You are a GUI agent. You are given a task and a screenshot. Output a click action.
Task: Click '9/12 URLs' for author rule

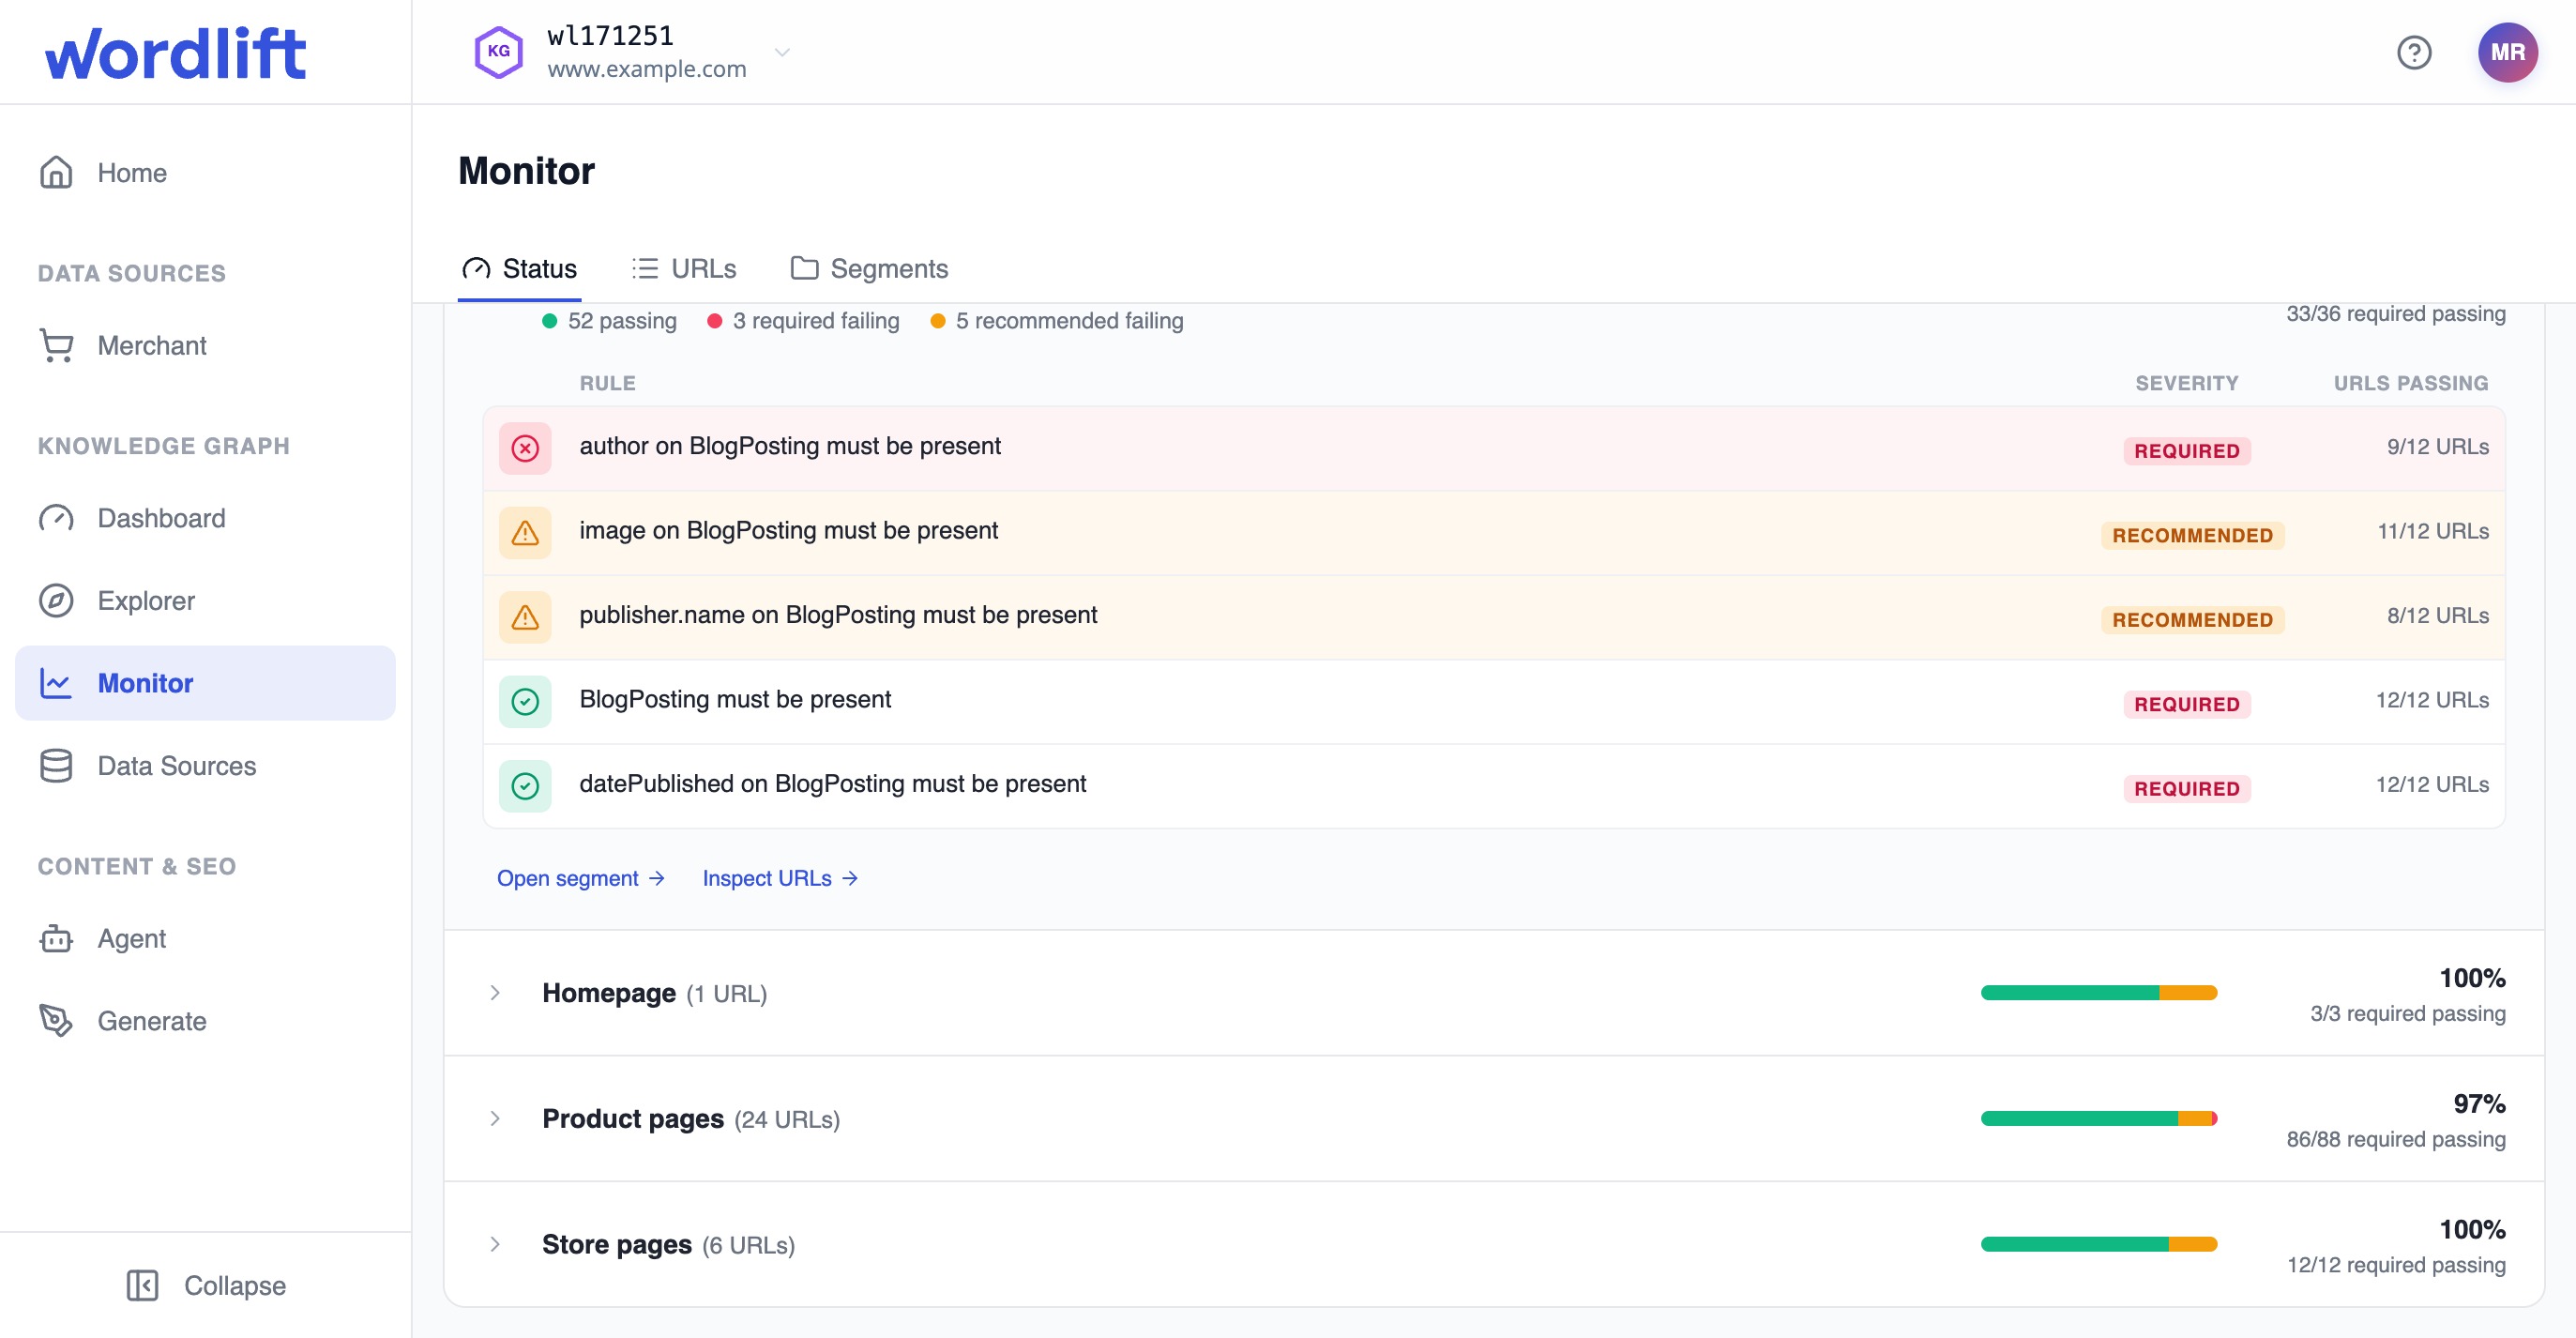2437,447
